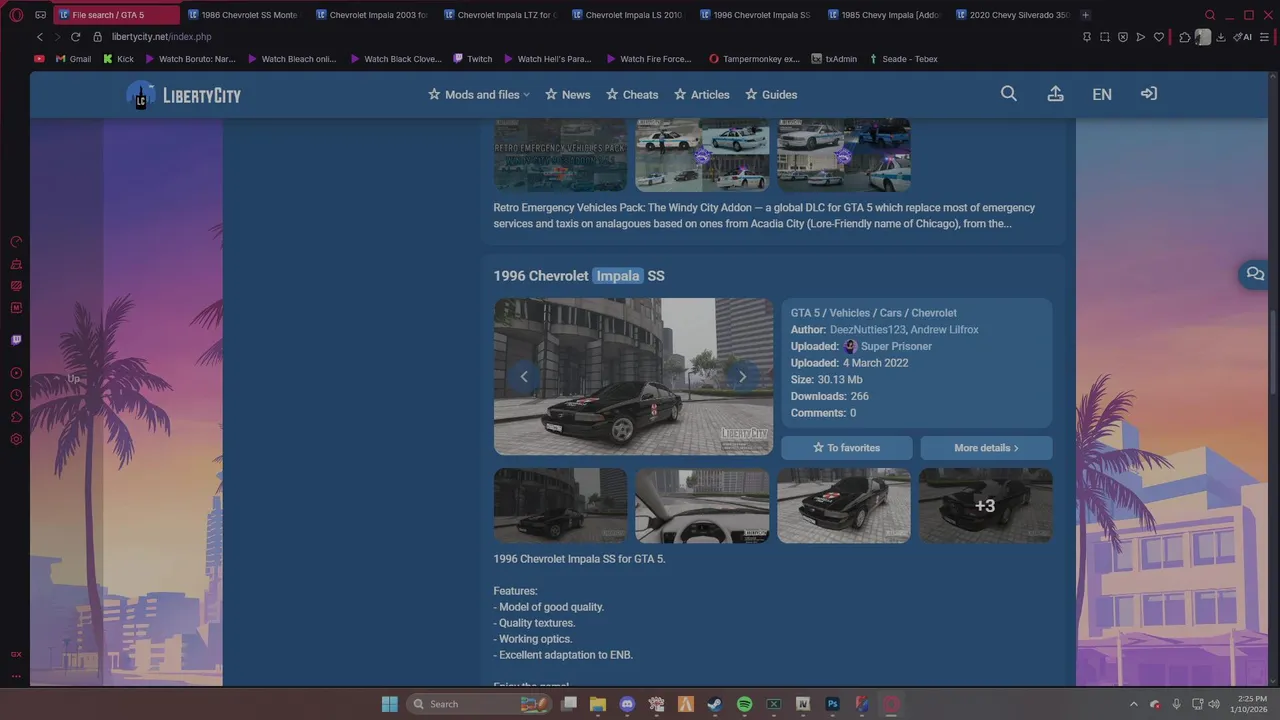Click the snapshot capture icon in toolbar
Viewport: 1280px width, 720px height.
click(x=1105, y=37)
